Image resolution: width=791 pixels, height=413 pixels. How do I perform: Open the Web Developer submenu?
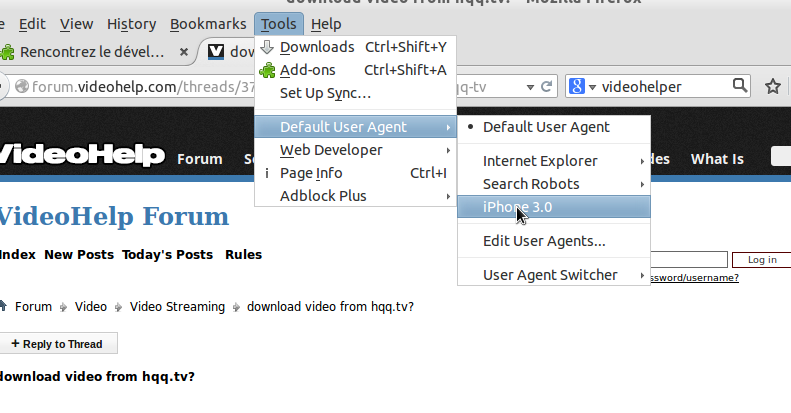pyautogui.click(x=331, y=150)
